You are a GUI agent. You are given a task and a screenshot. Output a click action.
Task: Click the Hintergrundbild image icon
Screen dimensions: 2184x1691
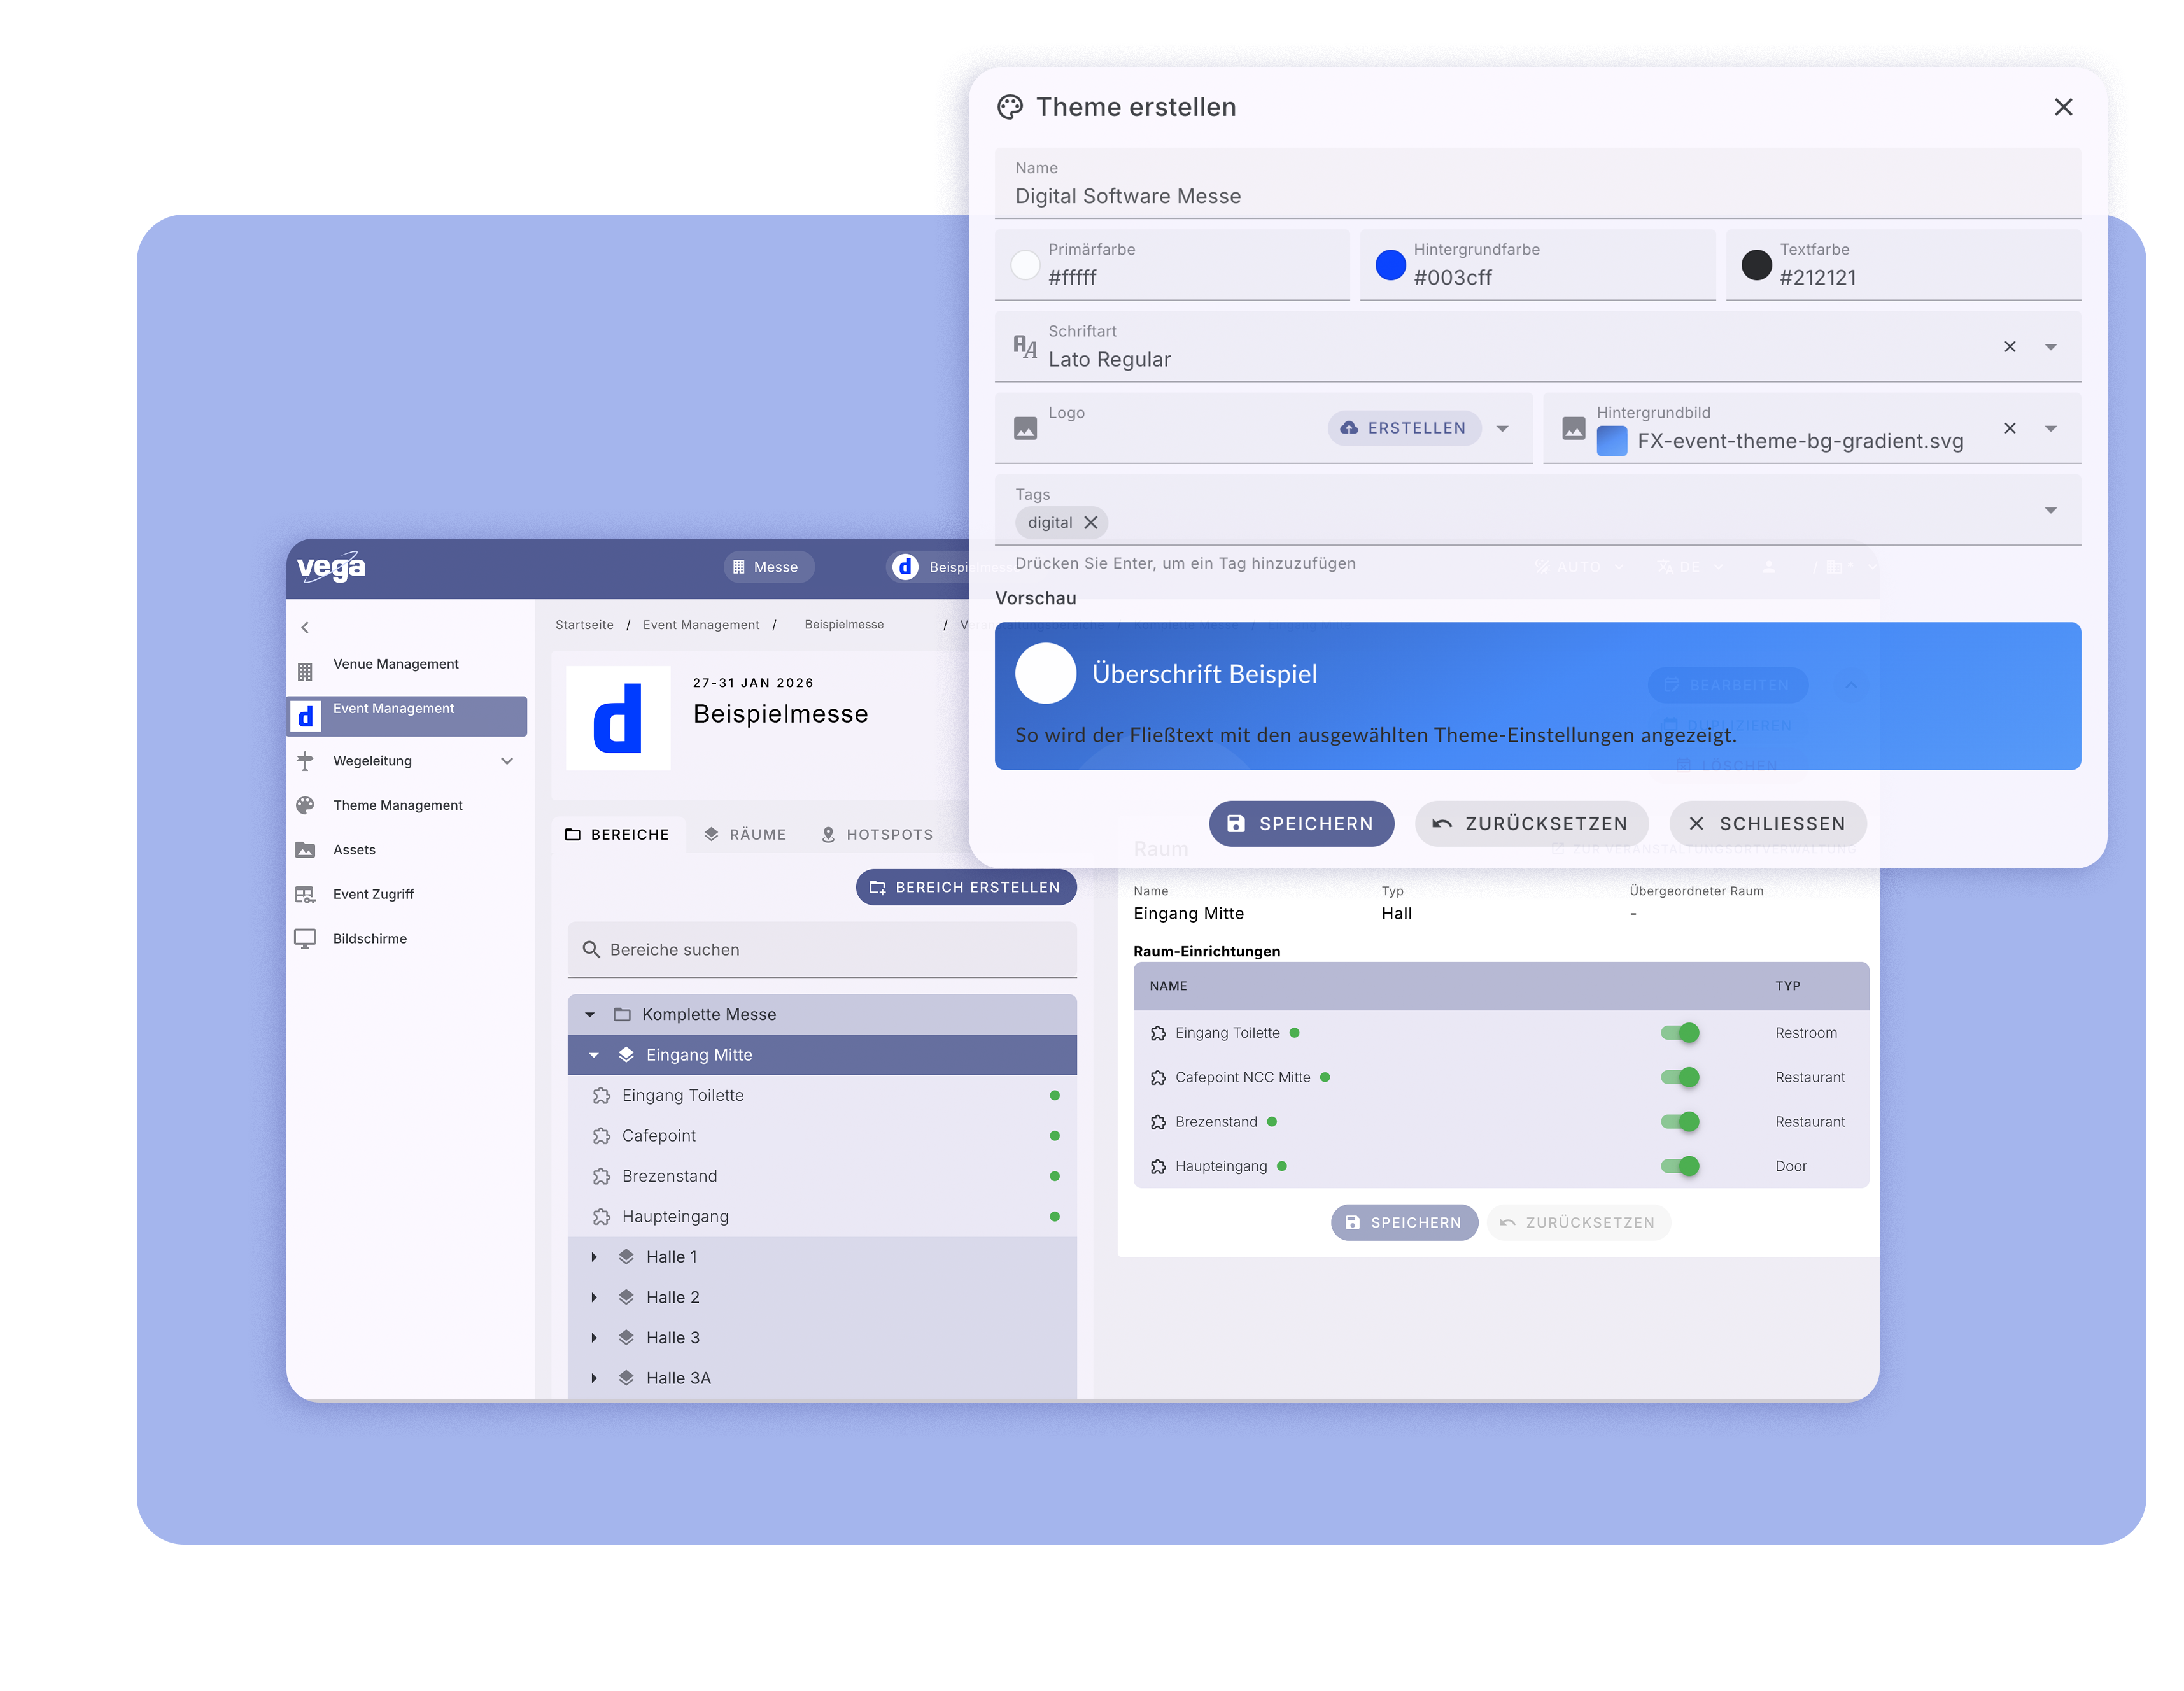coord(1573,429)
